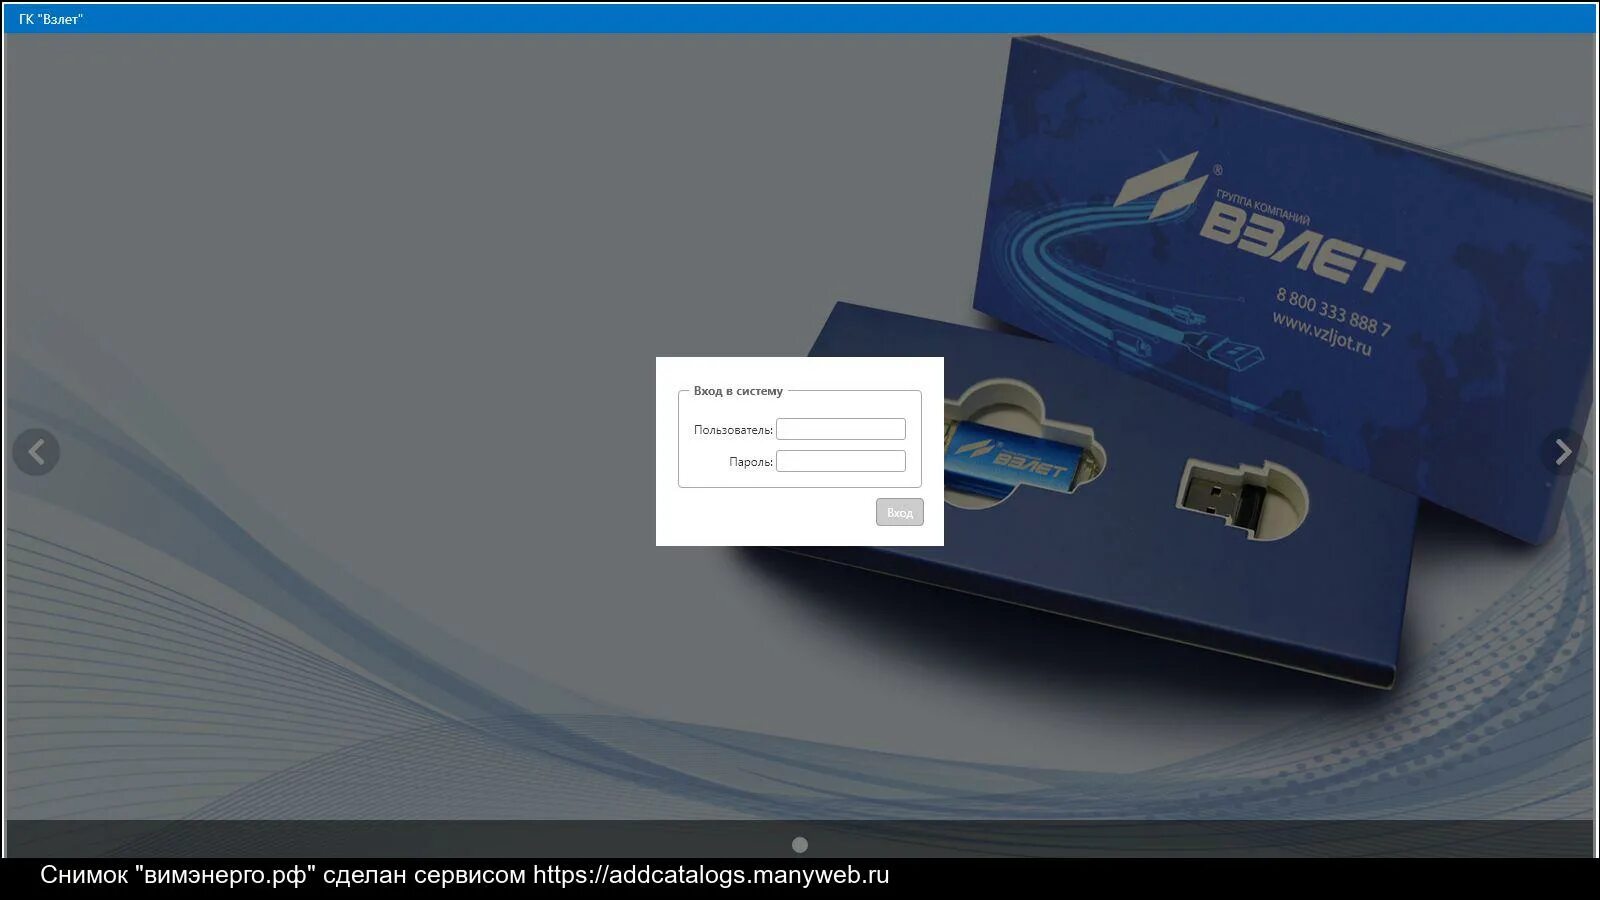Click the Пароль: label
Image resolution: width=1600 pixels, height=900 pixels.
[751, 462]
